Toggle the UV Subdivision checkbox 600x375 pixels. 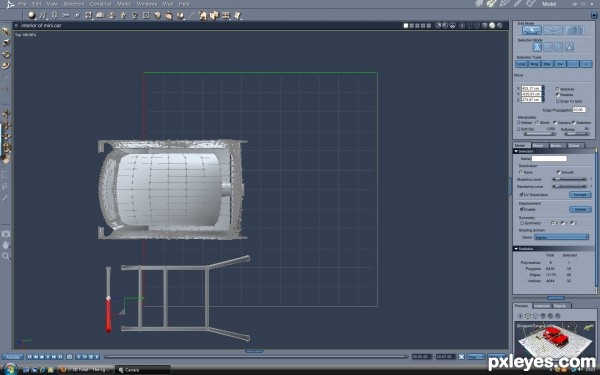(521, 194)
